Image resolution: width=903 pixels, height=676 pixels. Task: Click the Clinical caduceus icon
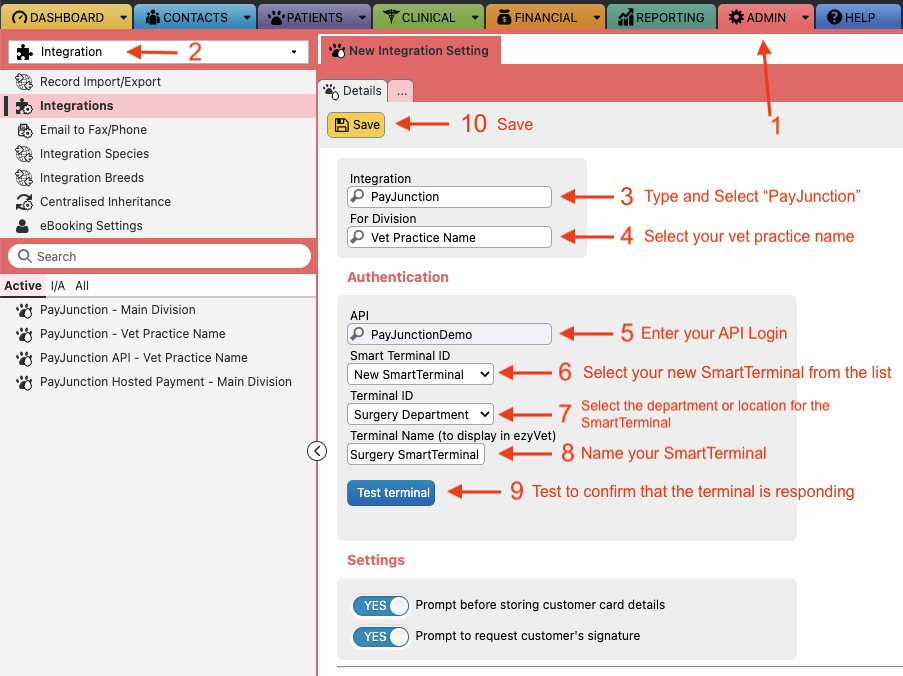[391, 17]
